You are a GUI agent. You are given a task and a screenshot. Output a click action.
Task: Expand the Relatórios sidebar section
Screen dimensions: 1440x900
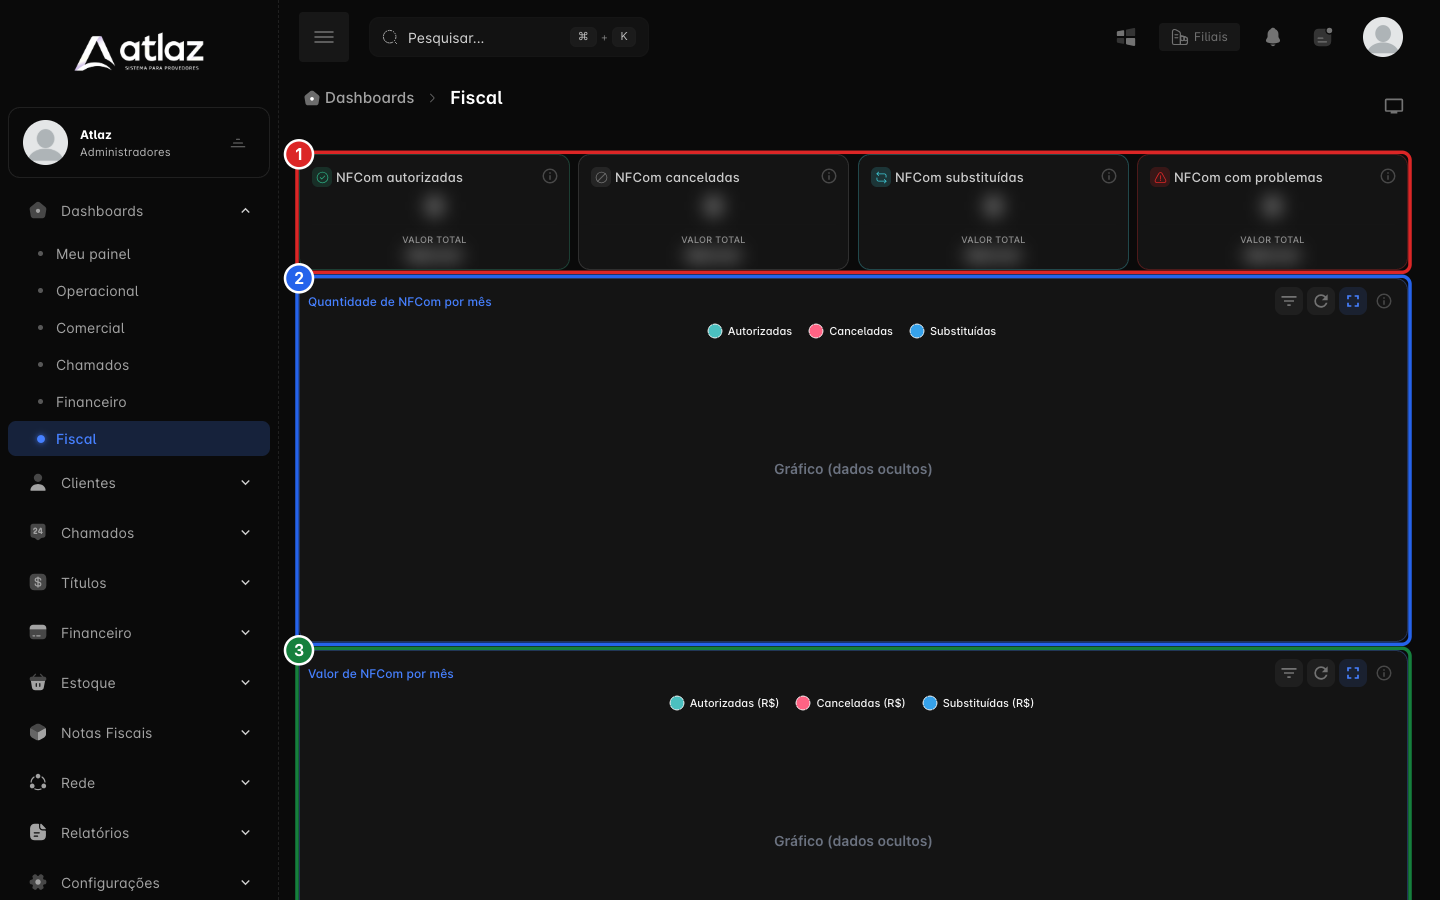[x=139, y=833]
